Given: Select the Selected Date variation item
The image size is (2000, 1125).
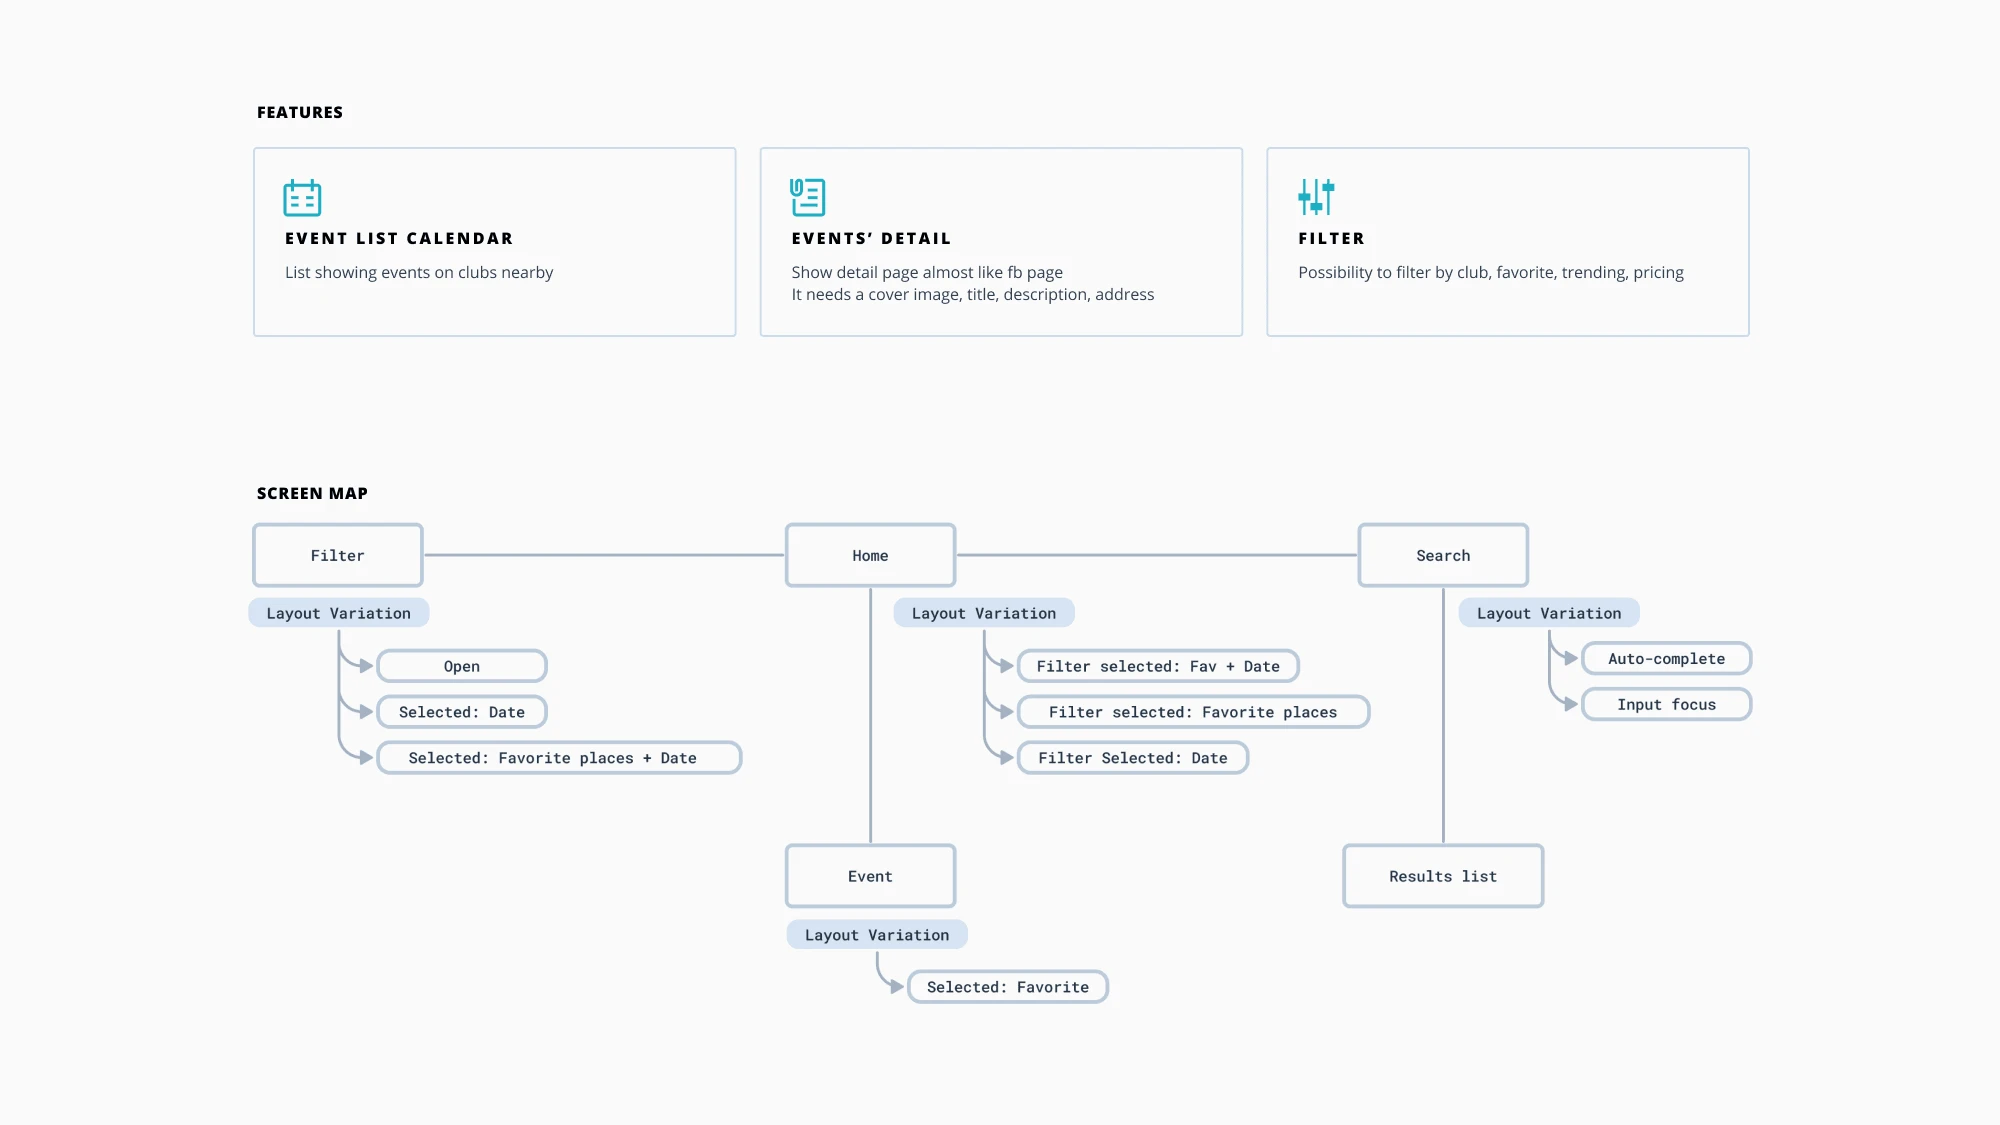Looking at the screenshot, I should pyautogui.click(x=463, y=712).
